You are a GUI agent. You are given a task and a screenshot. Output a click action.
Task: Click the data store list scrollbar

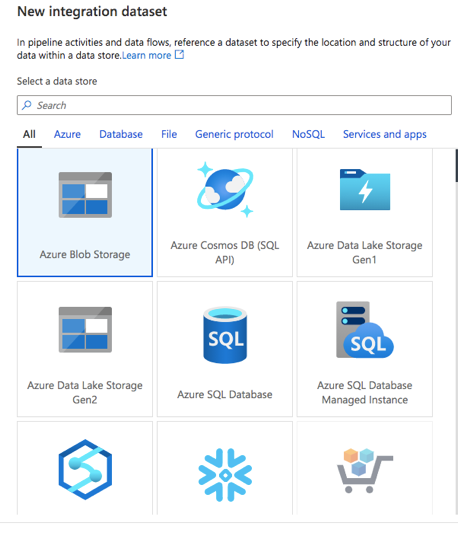[456, 166]
